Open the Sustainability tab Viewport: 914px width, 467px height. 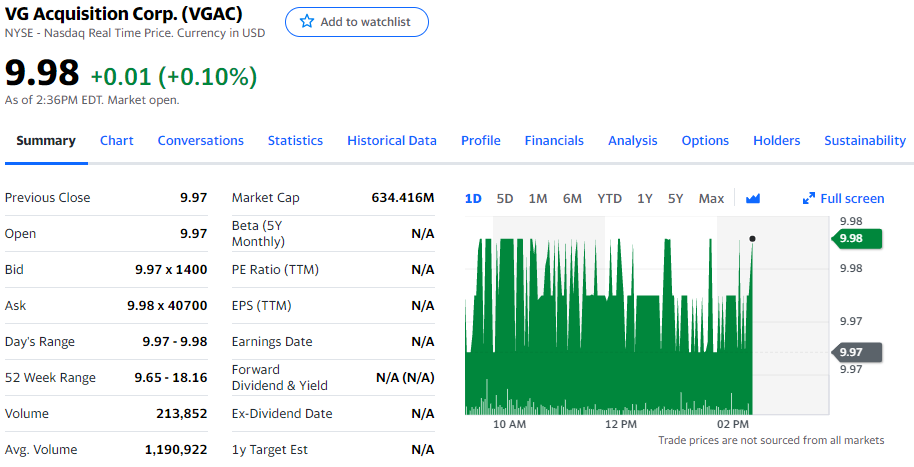pyautogui.click(x=865, y=141)
